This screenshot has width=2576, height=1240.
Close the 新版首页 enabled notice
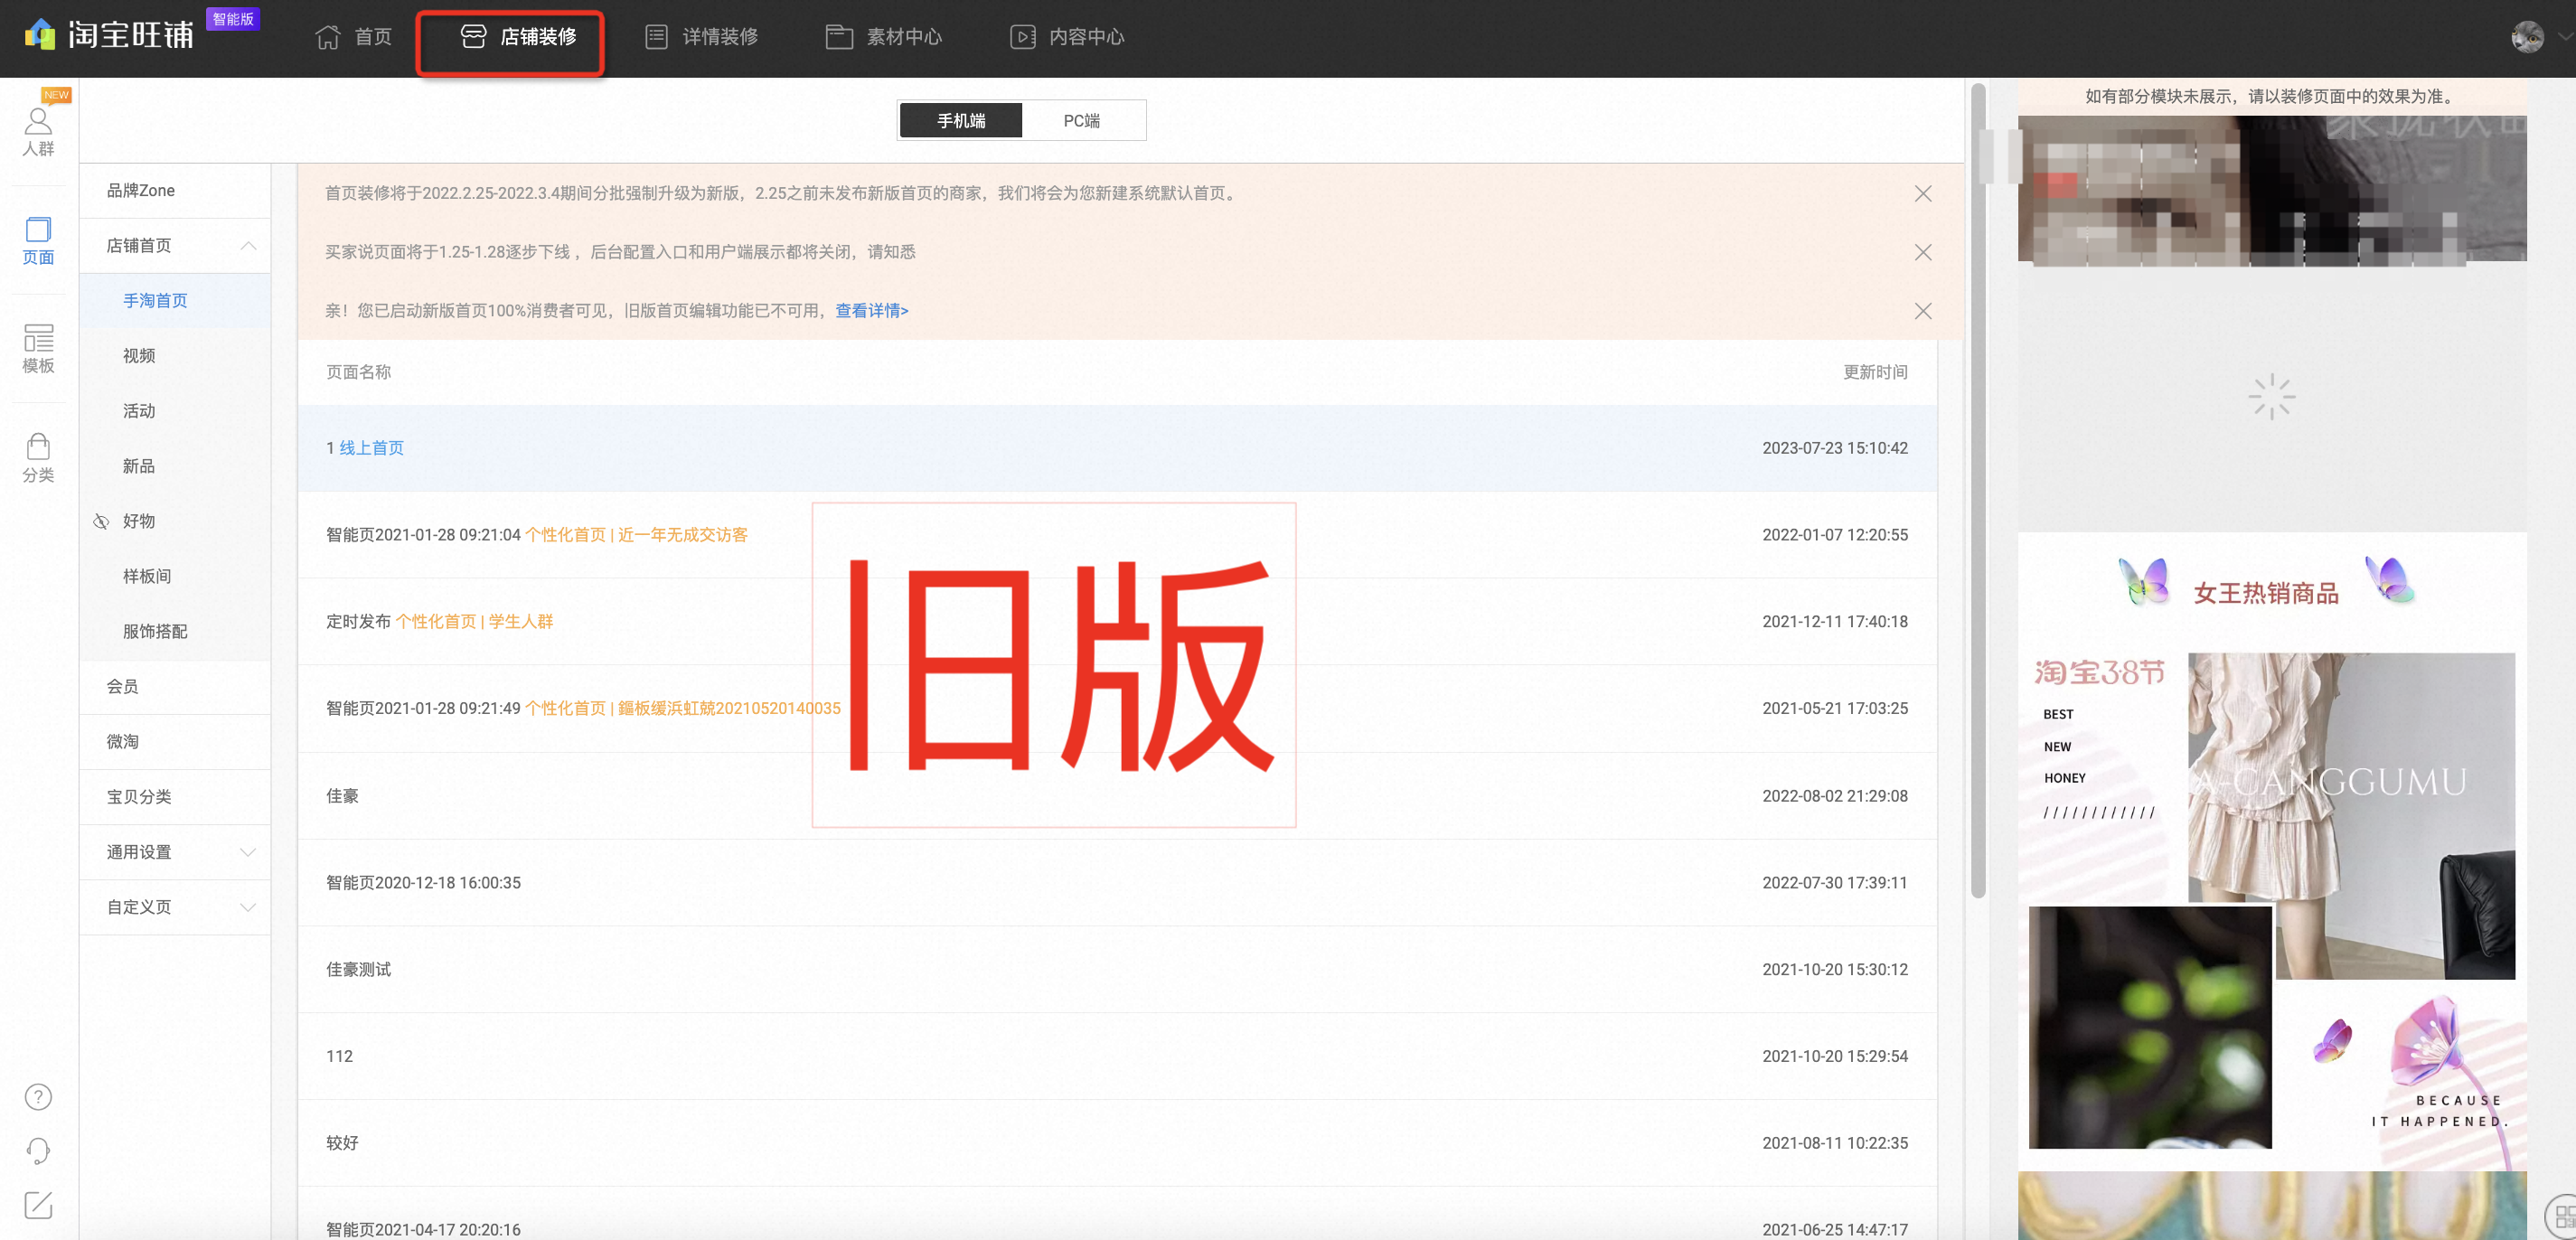coord(1922,311)
